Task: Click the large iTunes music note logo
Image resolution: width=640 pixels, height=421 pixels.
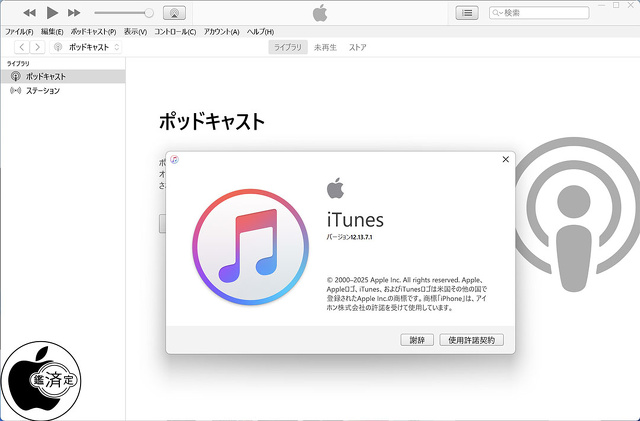Action: point(250,247)
